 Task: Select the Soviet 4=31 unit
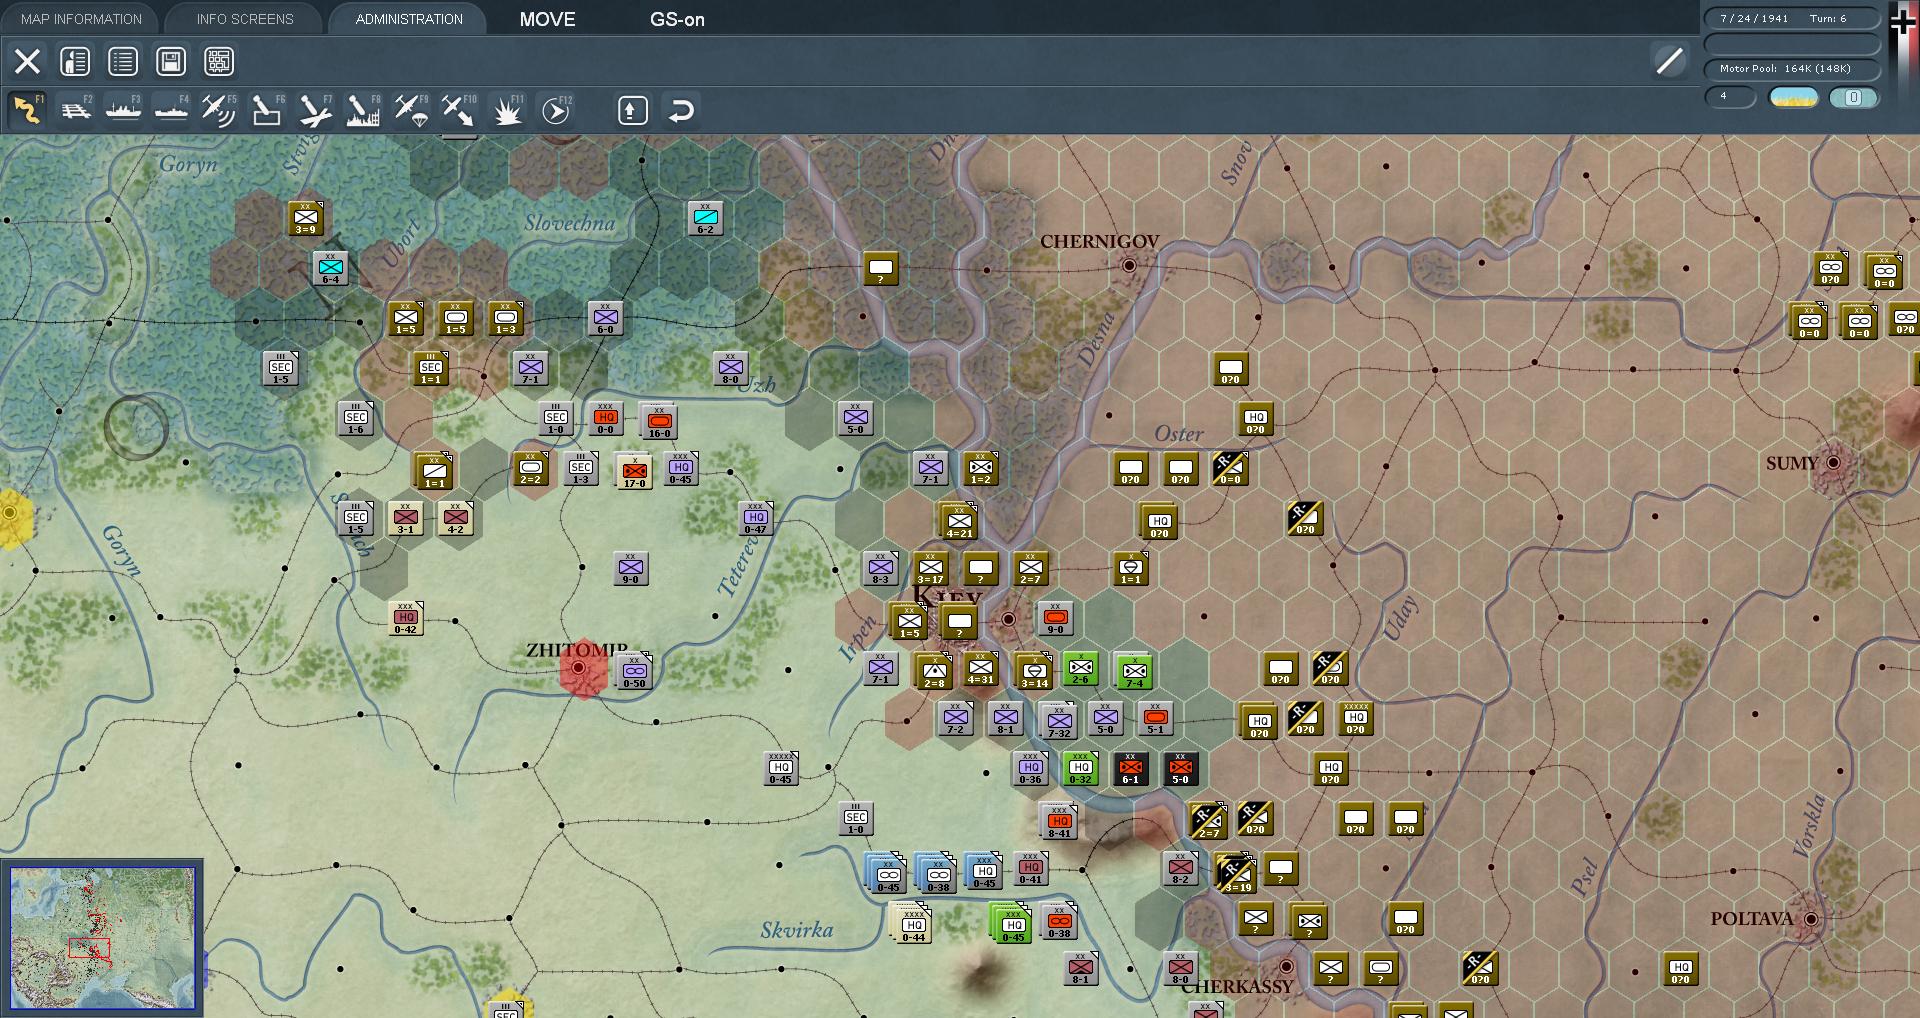[981, 669]
